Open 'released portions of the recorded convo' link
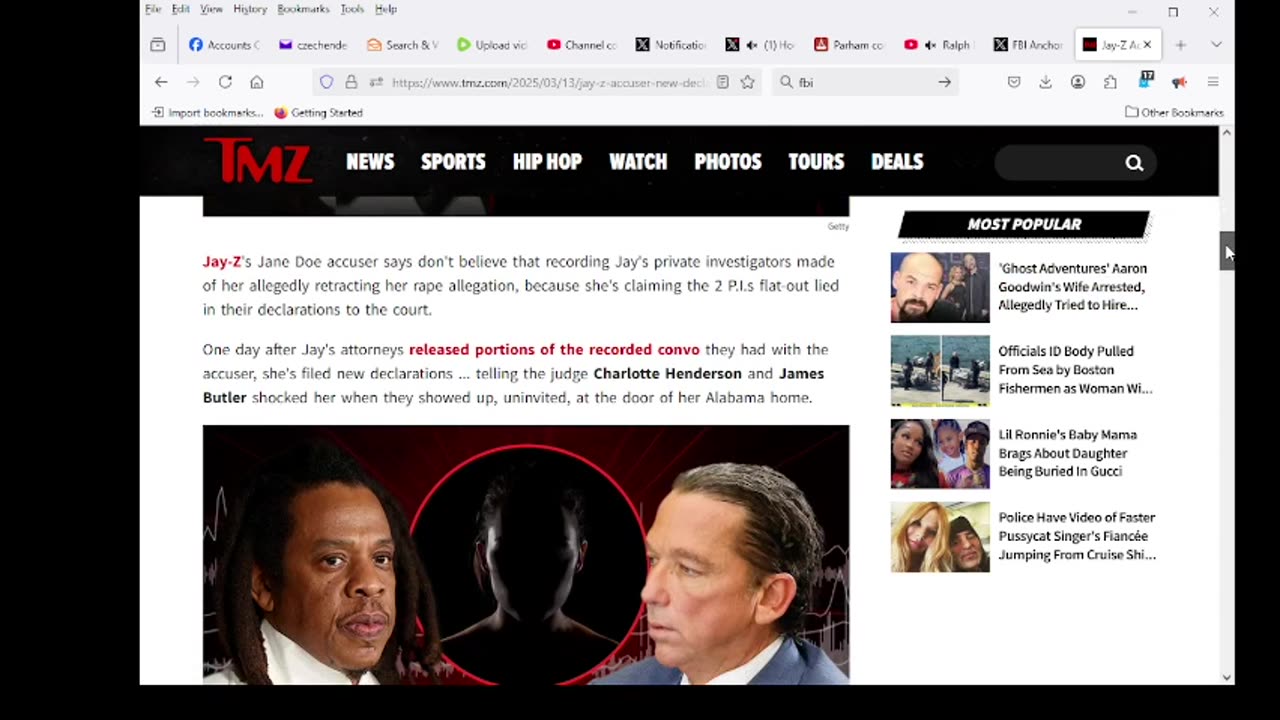Screen dimensions: 1280x720 point(554,350)
